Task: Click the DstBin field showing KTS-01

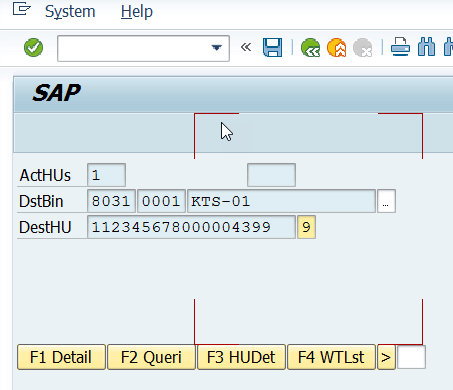Action: tap(281, 201)
